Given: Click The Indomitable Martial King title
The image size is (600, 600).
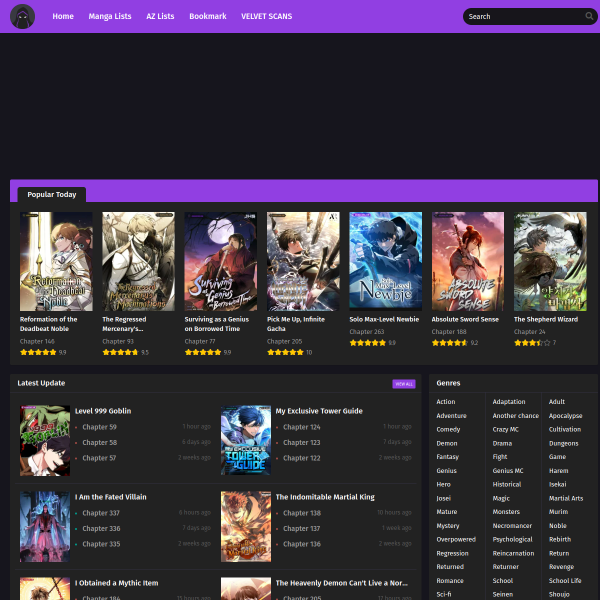Looking at the screenshot, I should (325, 497).
